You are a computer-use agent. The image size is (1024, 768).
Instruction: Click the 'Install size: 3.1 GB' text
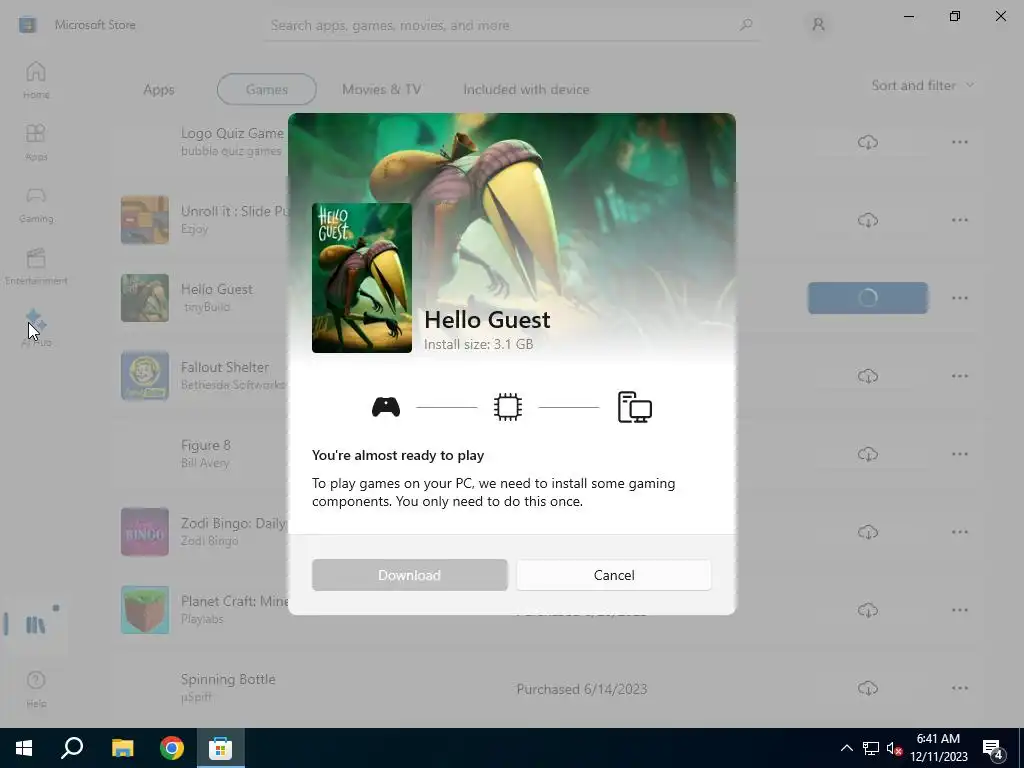(479, 344)
